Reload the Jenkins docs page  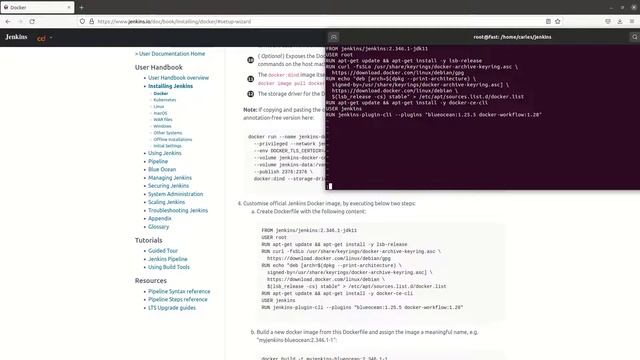pos(32,21)
